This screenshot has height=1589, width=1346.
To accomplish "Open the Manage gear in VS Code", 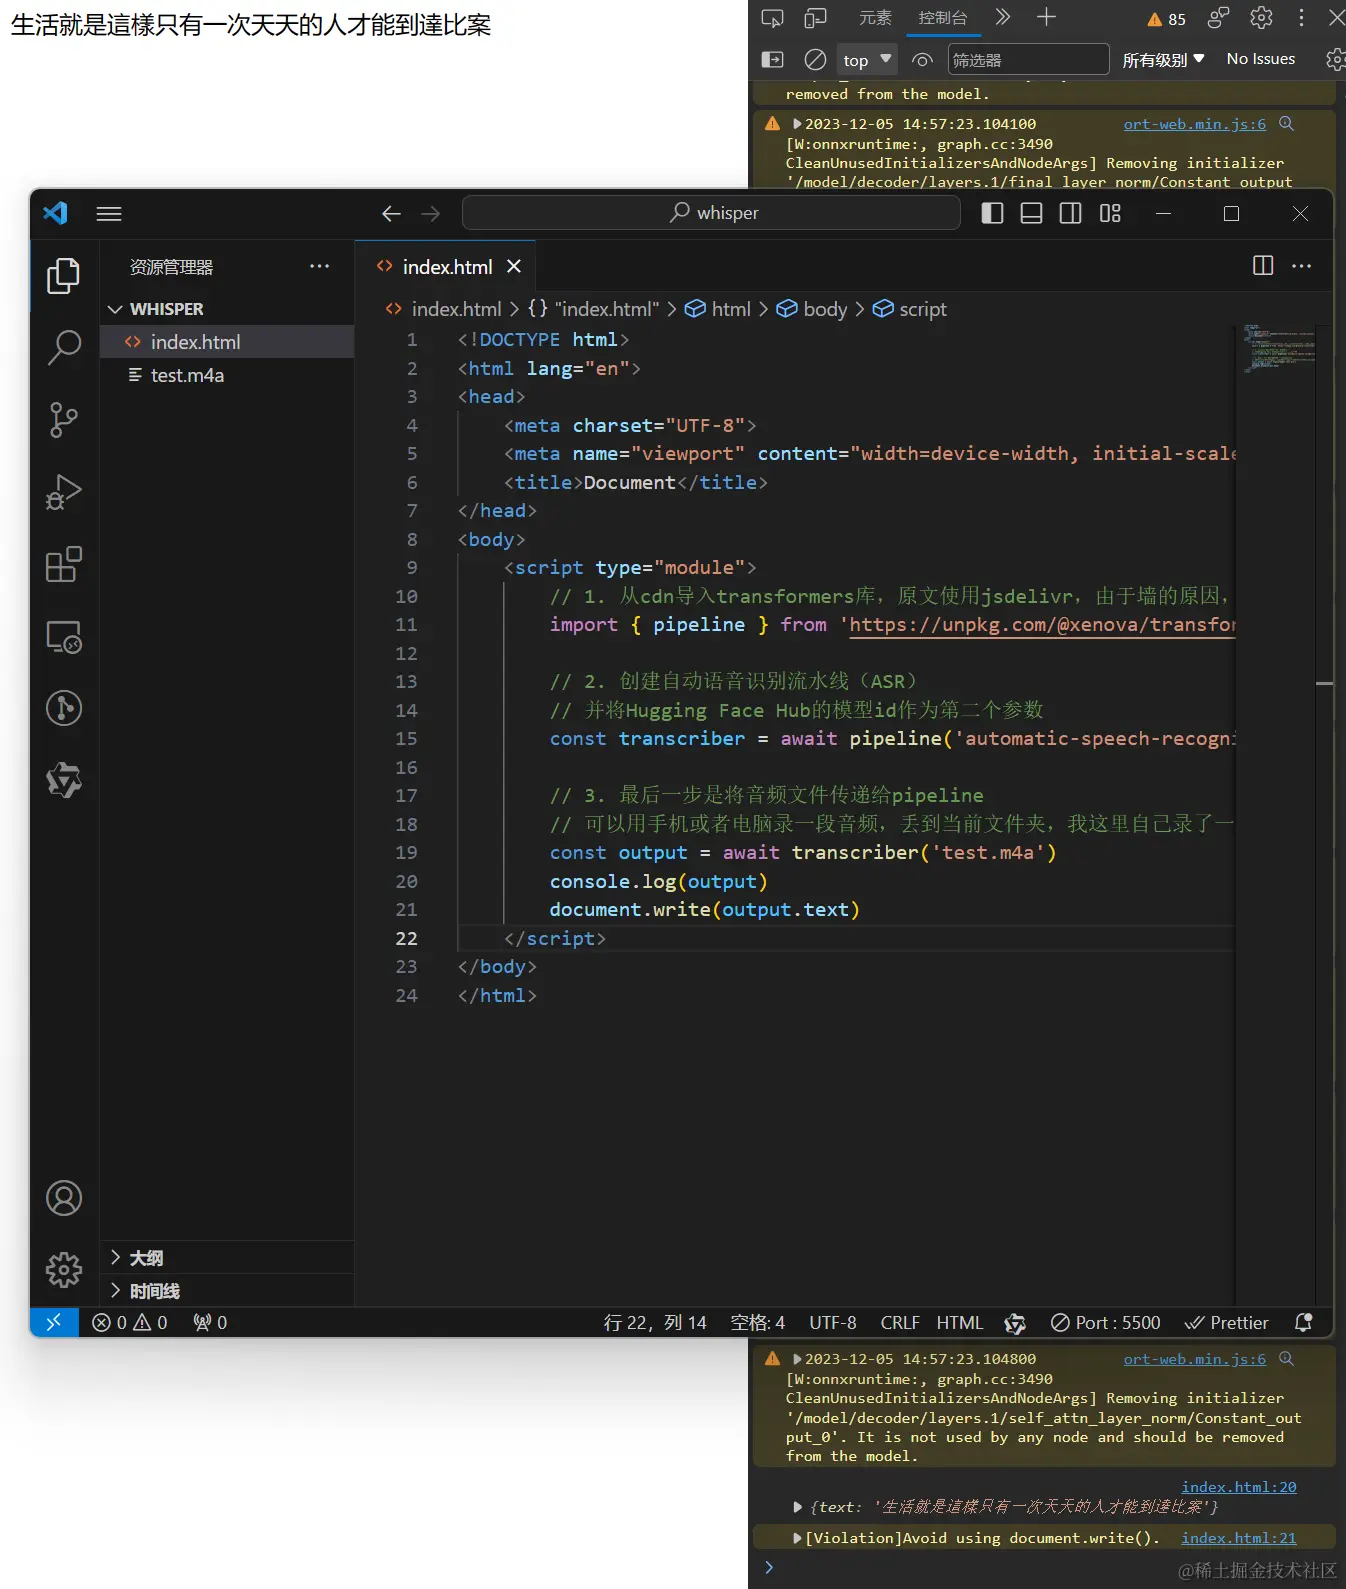I will (x=64, y=1270).
